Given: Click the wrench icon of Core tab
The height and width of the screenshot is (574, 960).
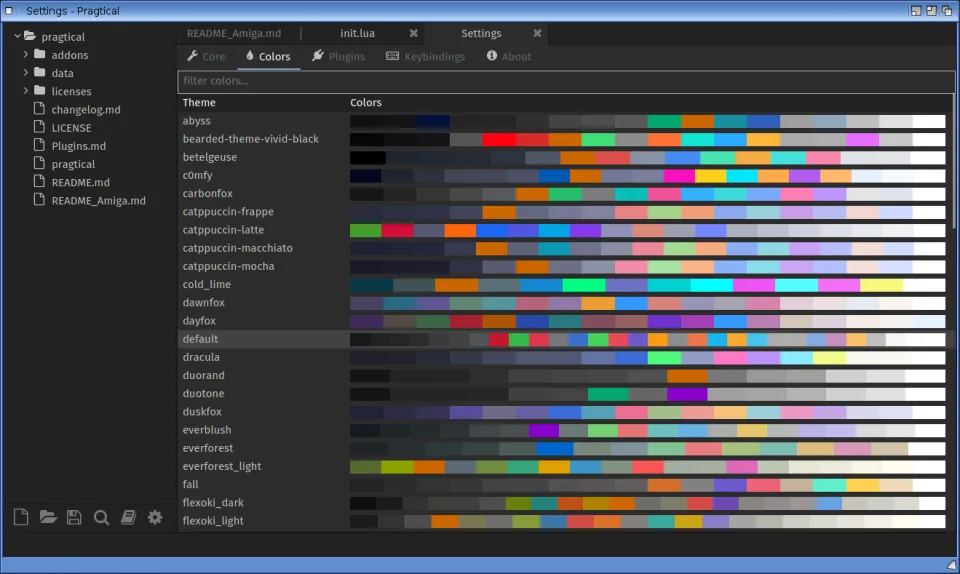Looking at the screenshot, I should coord(192,56).
